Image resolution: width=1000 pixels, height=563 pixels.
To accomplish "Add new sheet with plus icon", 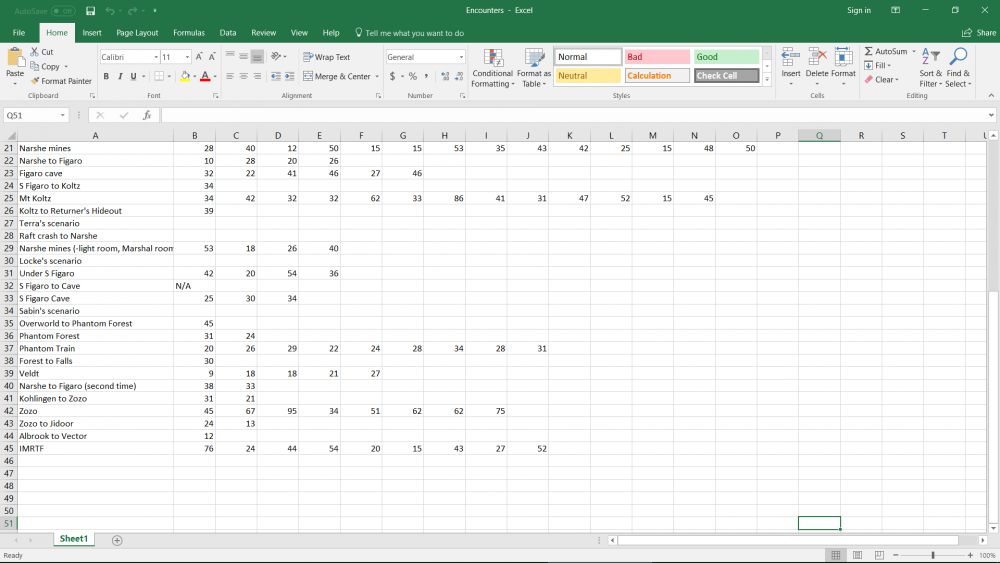I will pos(117,540).
